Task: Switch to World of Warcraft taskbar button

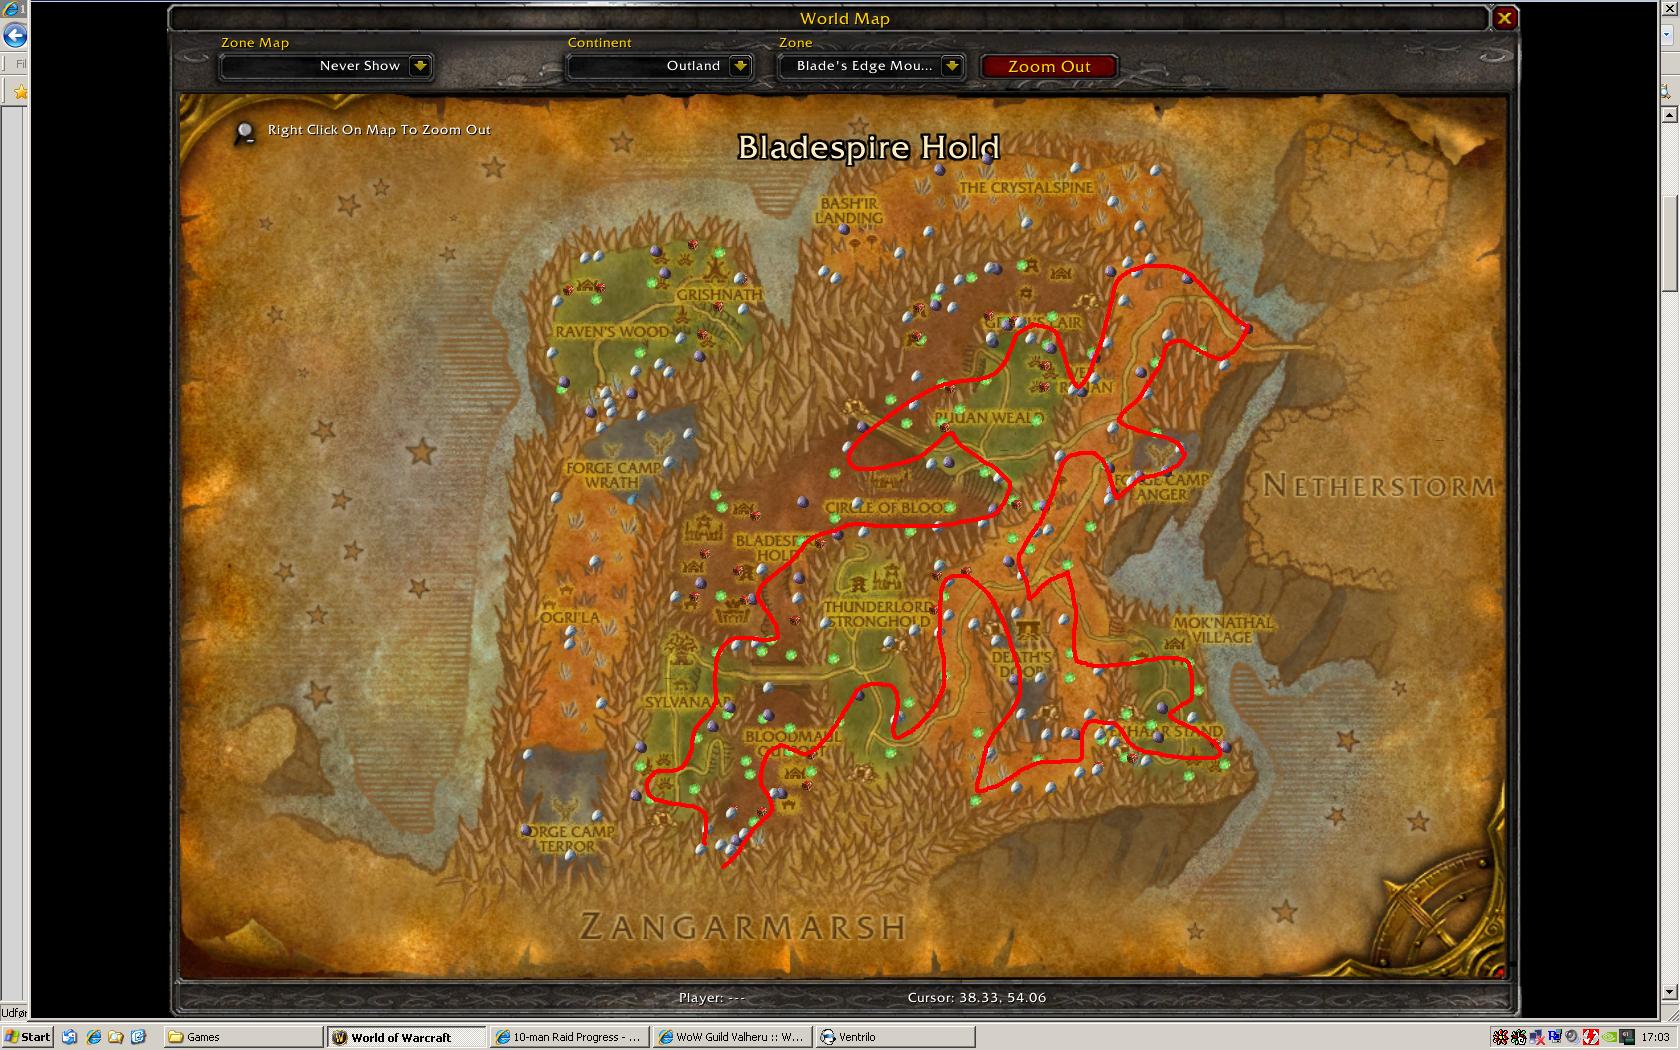Action: coord(406,1037)
